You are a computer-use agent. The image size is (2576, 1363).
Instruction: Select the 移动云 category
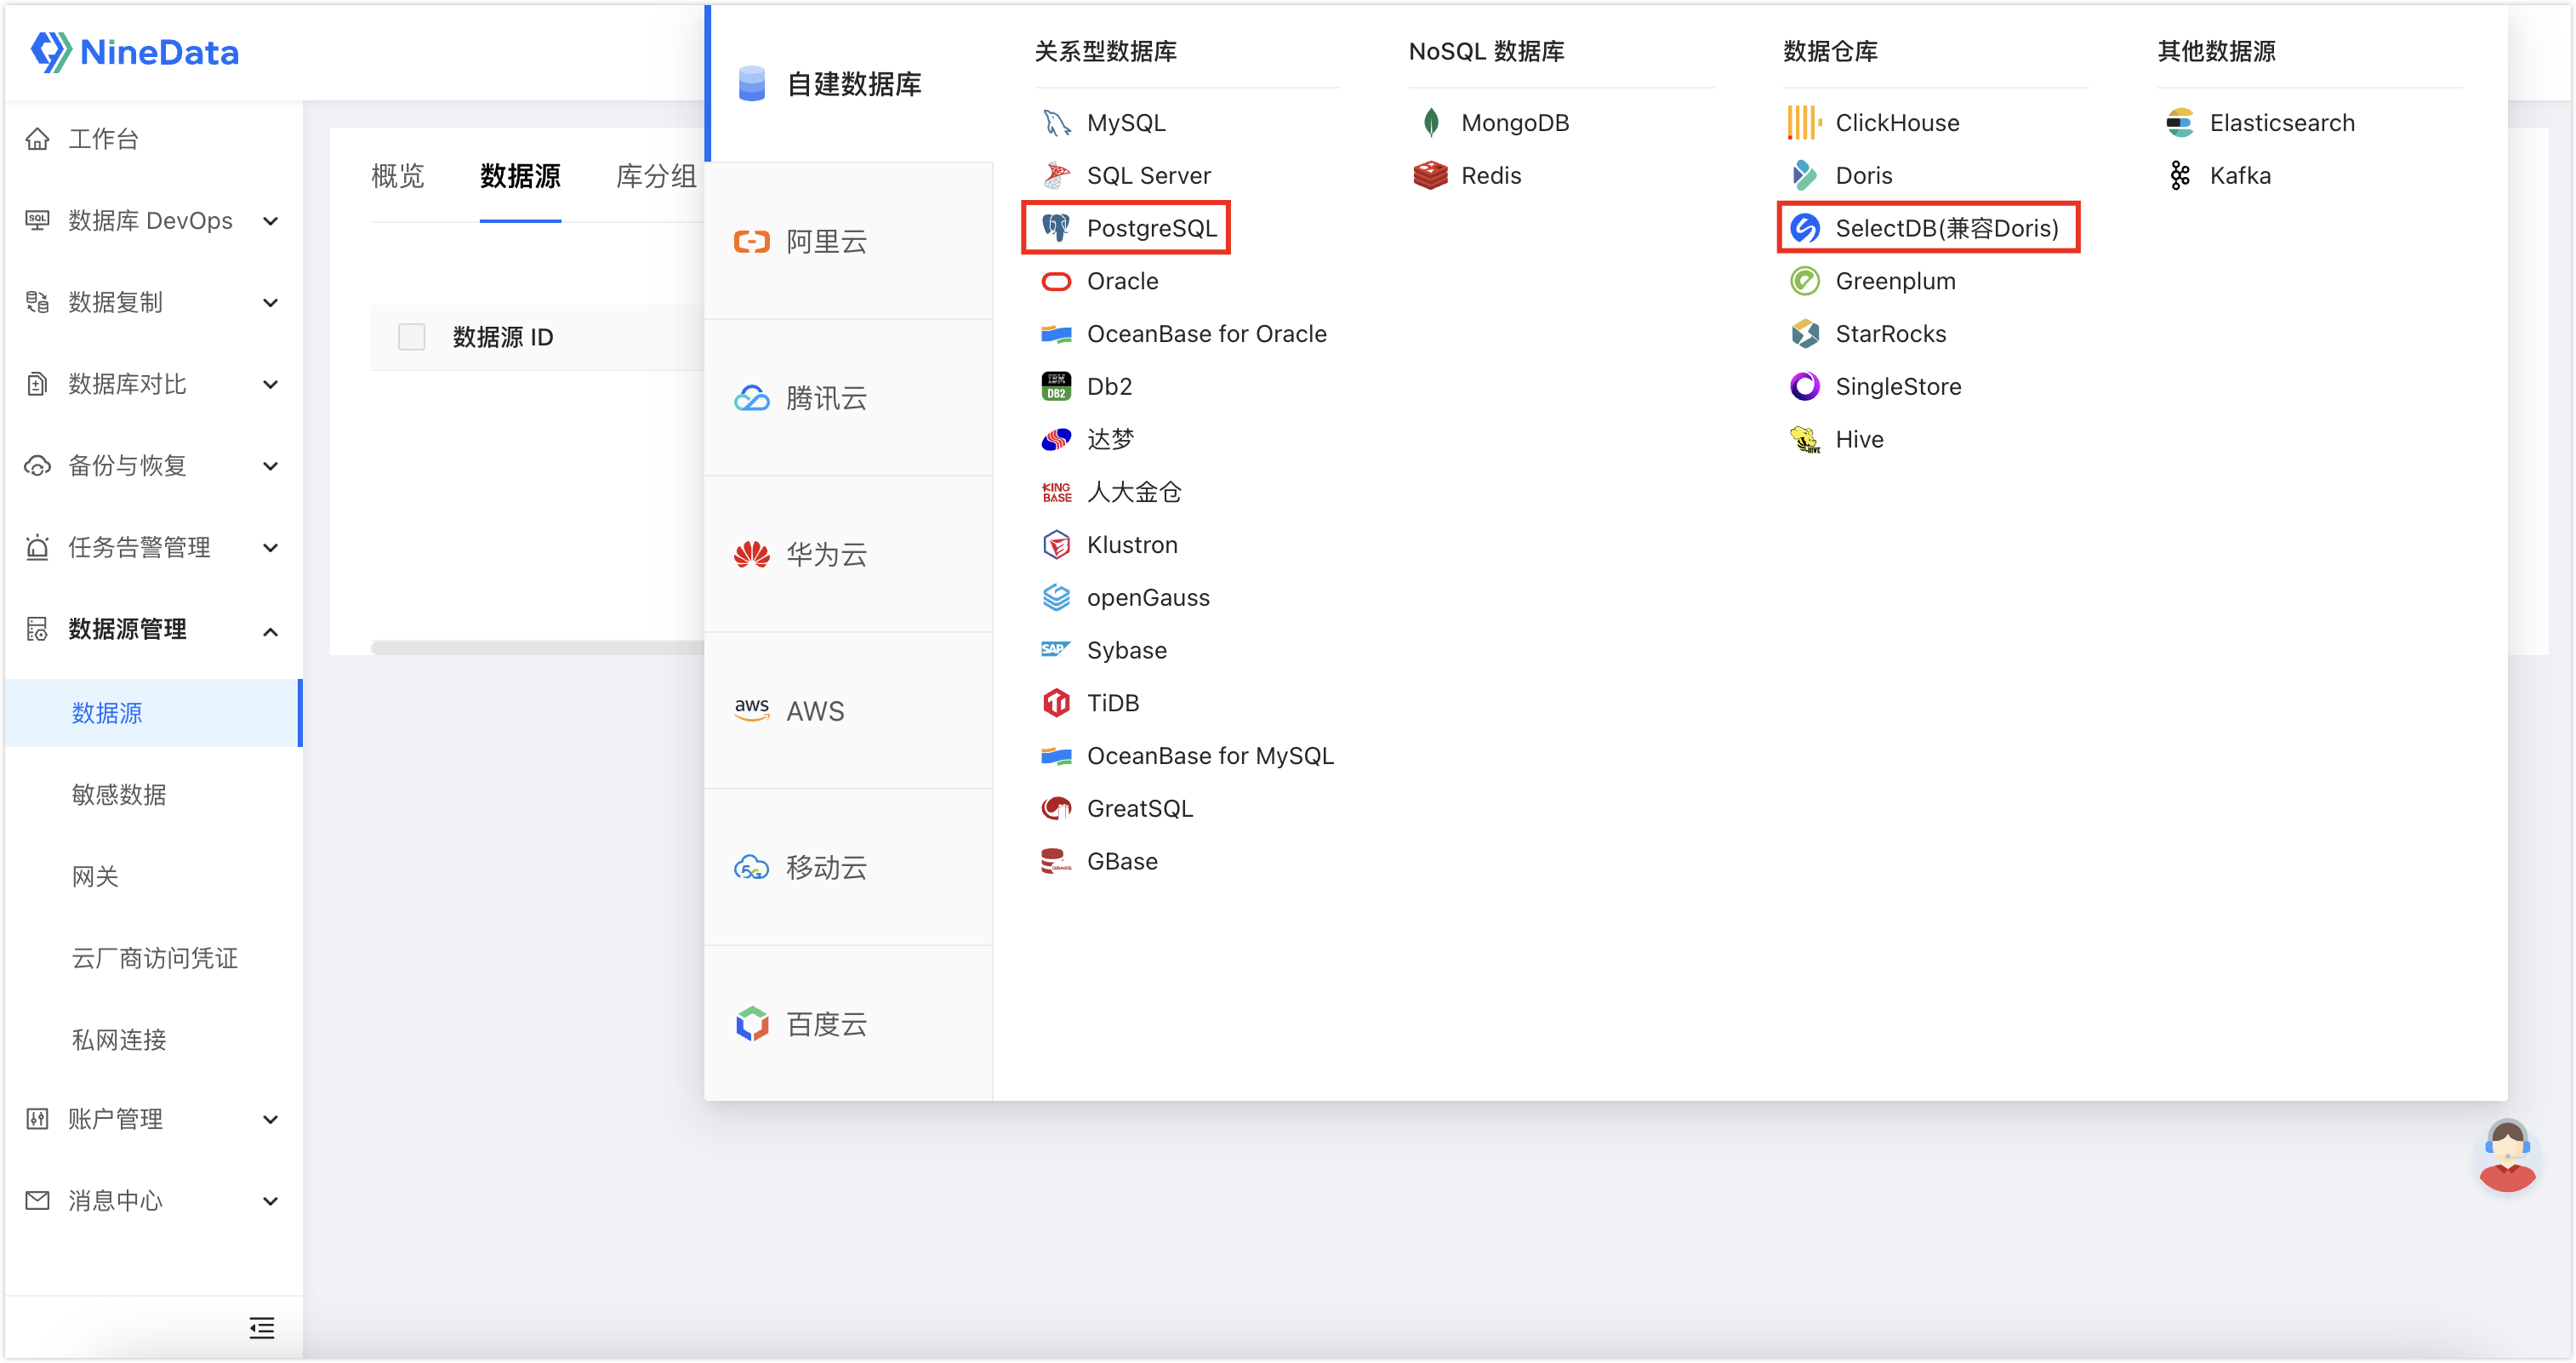coord(849,867)
